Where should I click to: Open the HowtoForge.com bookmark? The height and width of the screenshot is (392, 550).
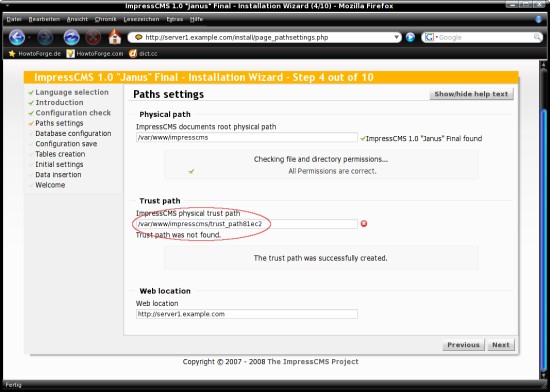[95, 54]
